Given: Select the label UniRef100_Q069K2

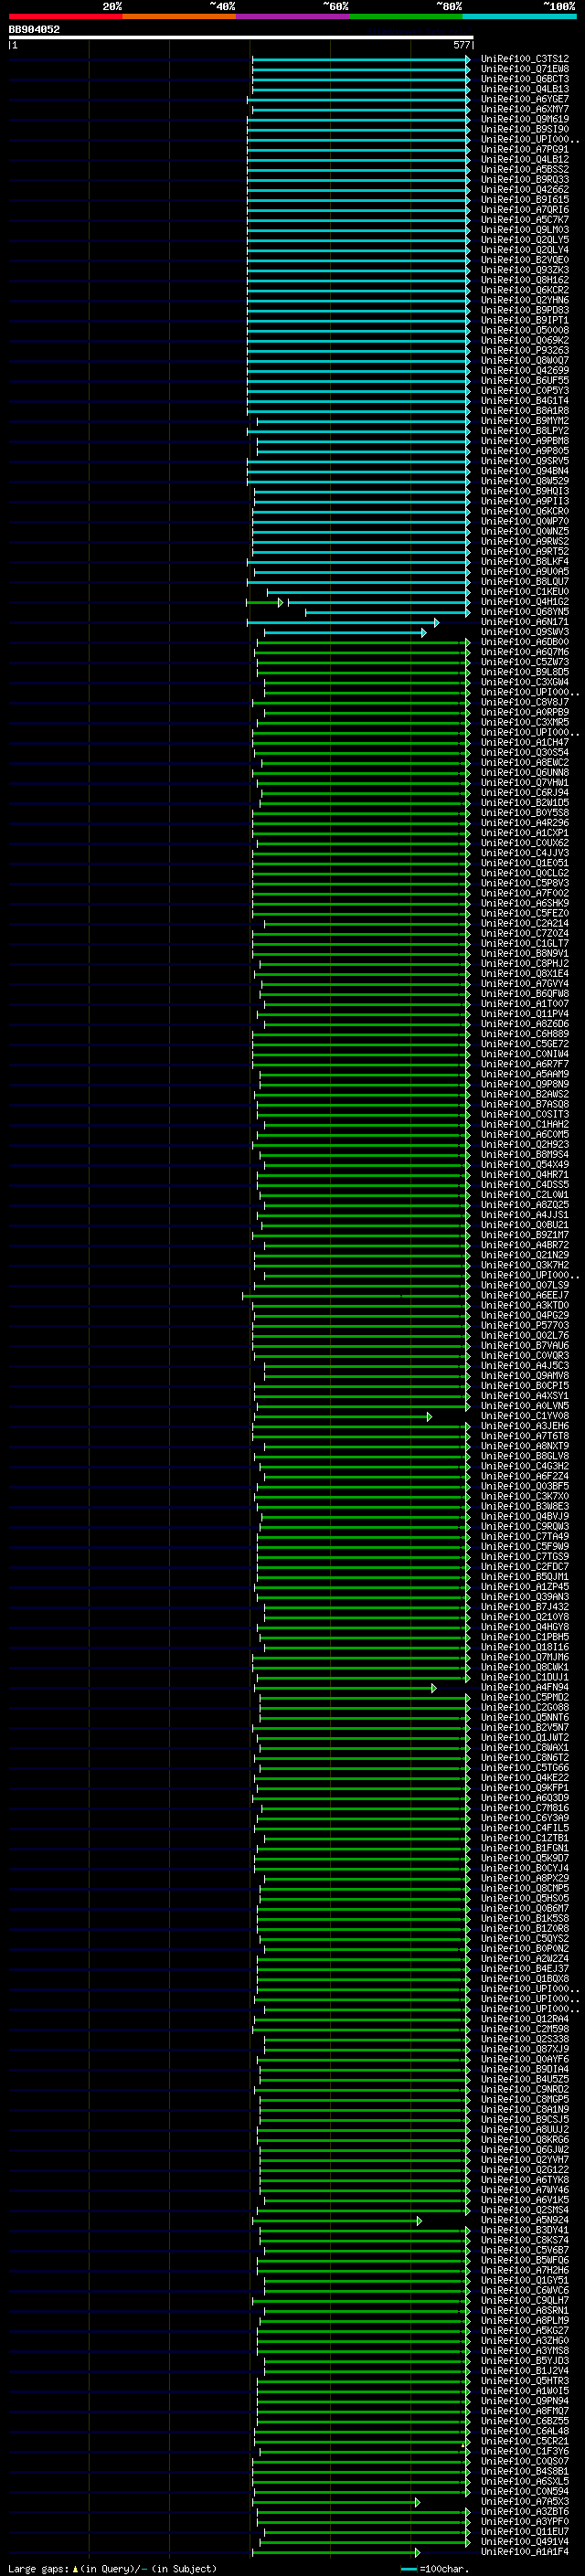Looking at the screenshot, I should click(524, 340).
